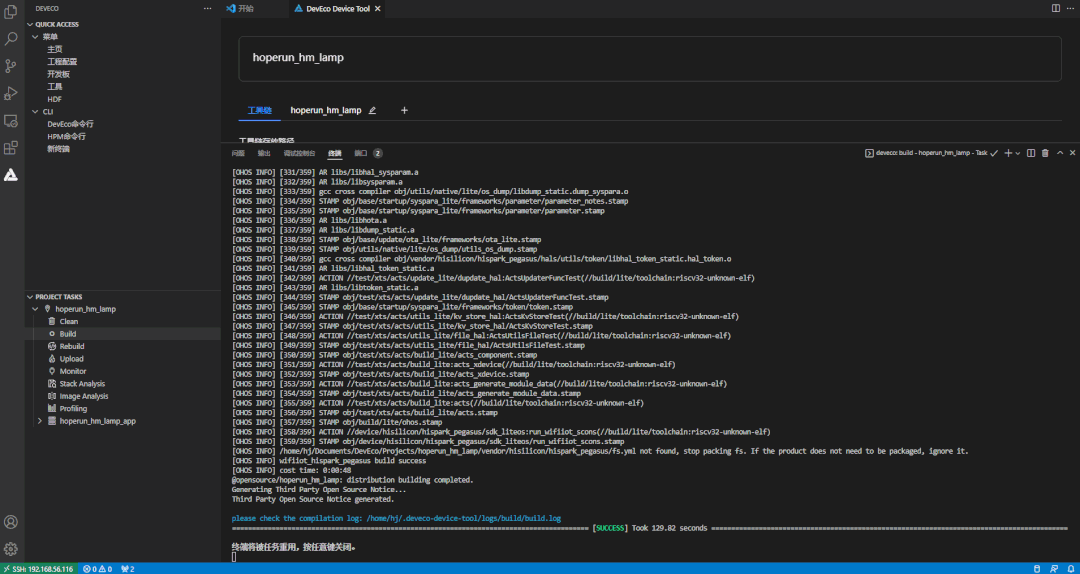Open the Accounts menu icon
The image size is (1080, 574).
(11, 522)
